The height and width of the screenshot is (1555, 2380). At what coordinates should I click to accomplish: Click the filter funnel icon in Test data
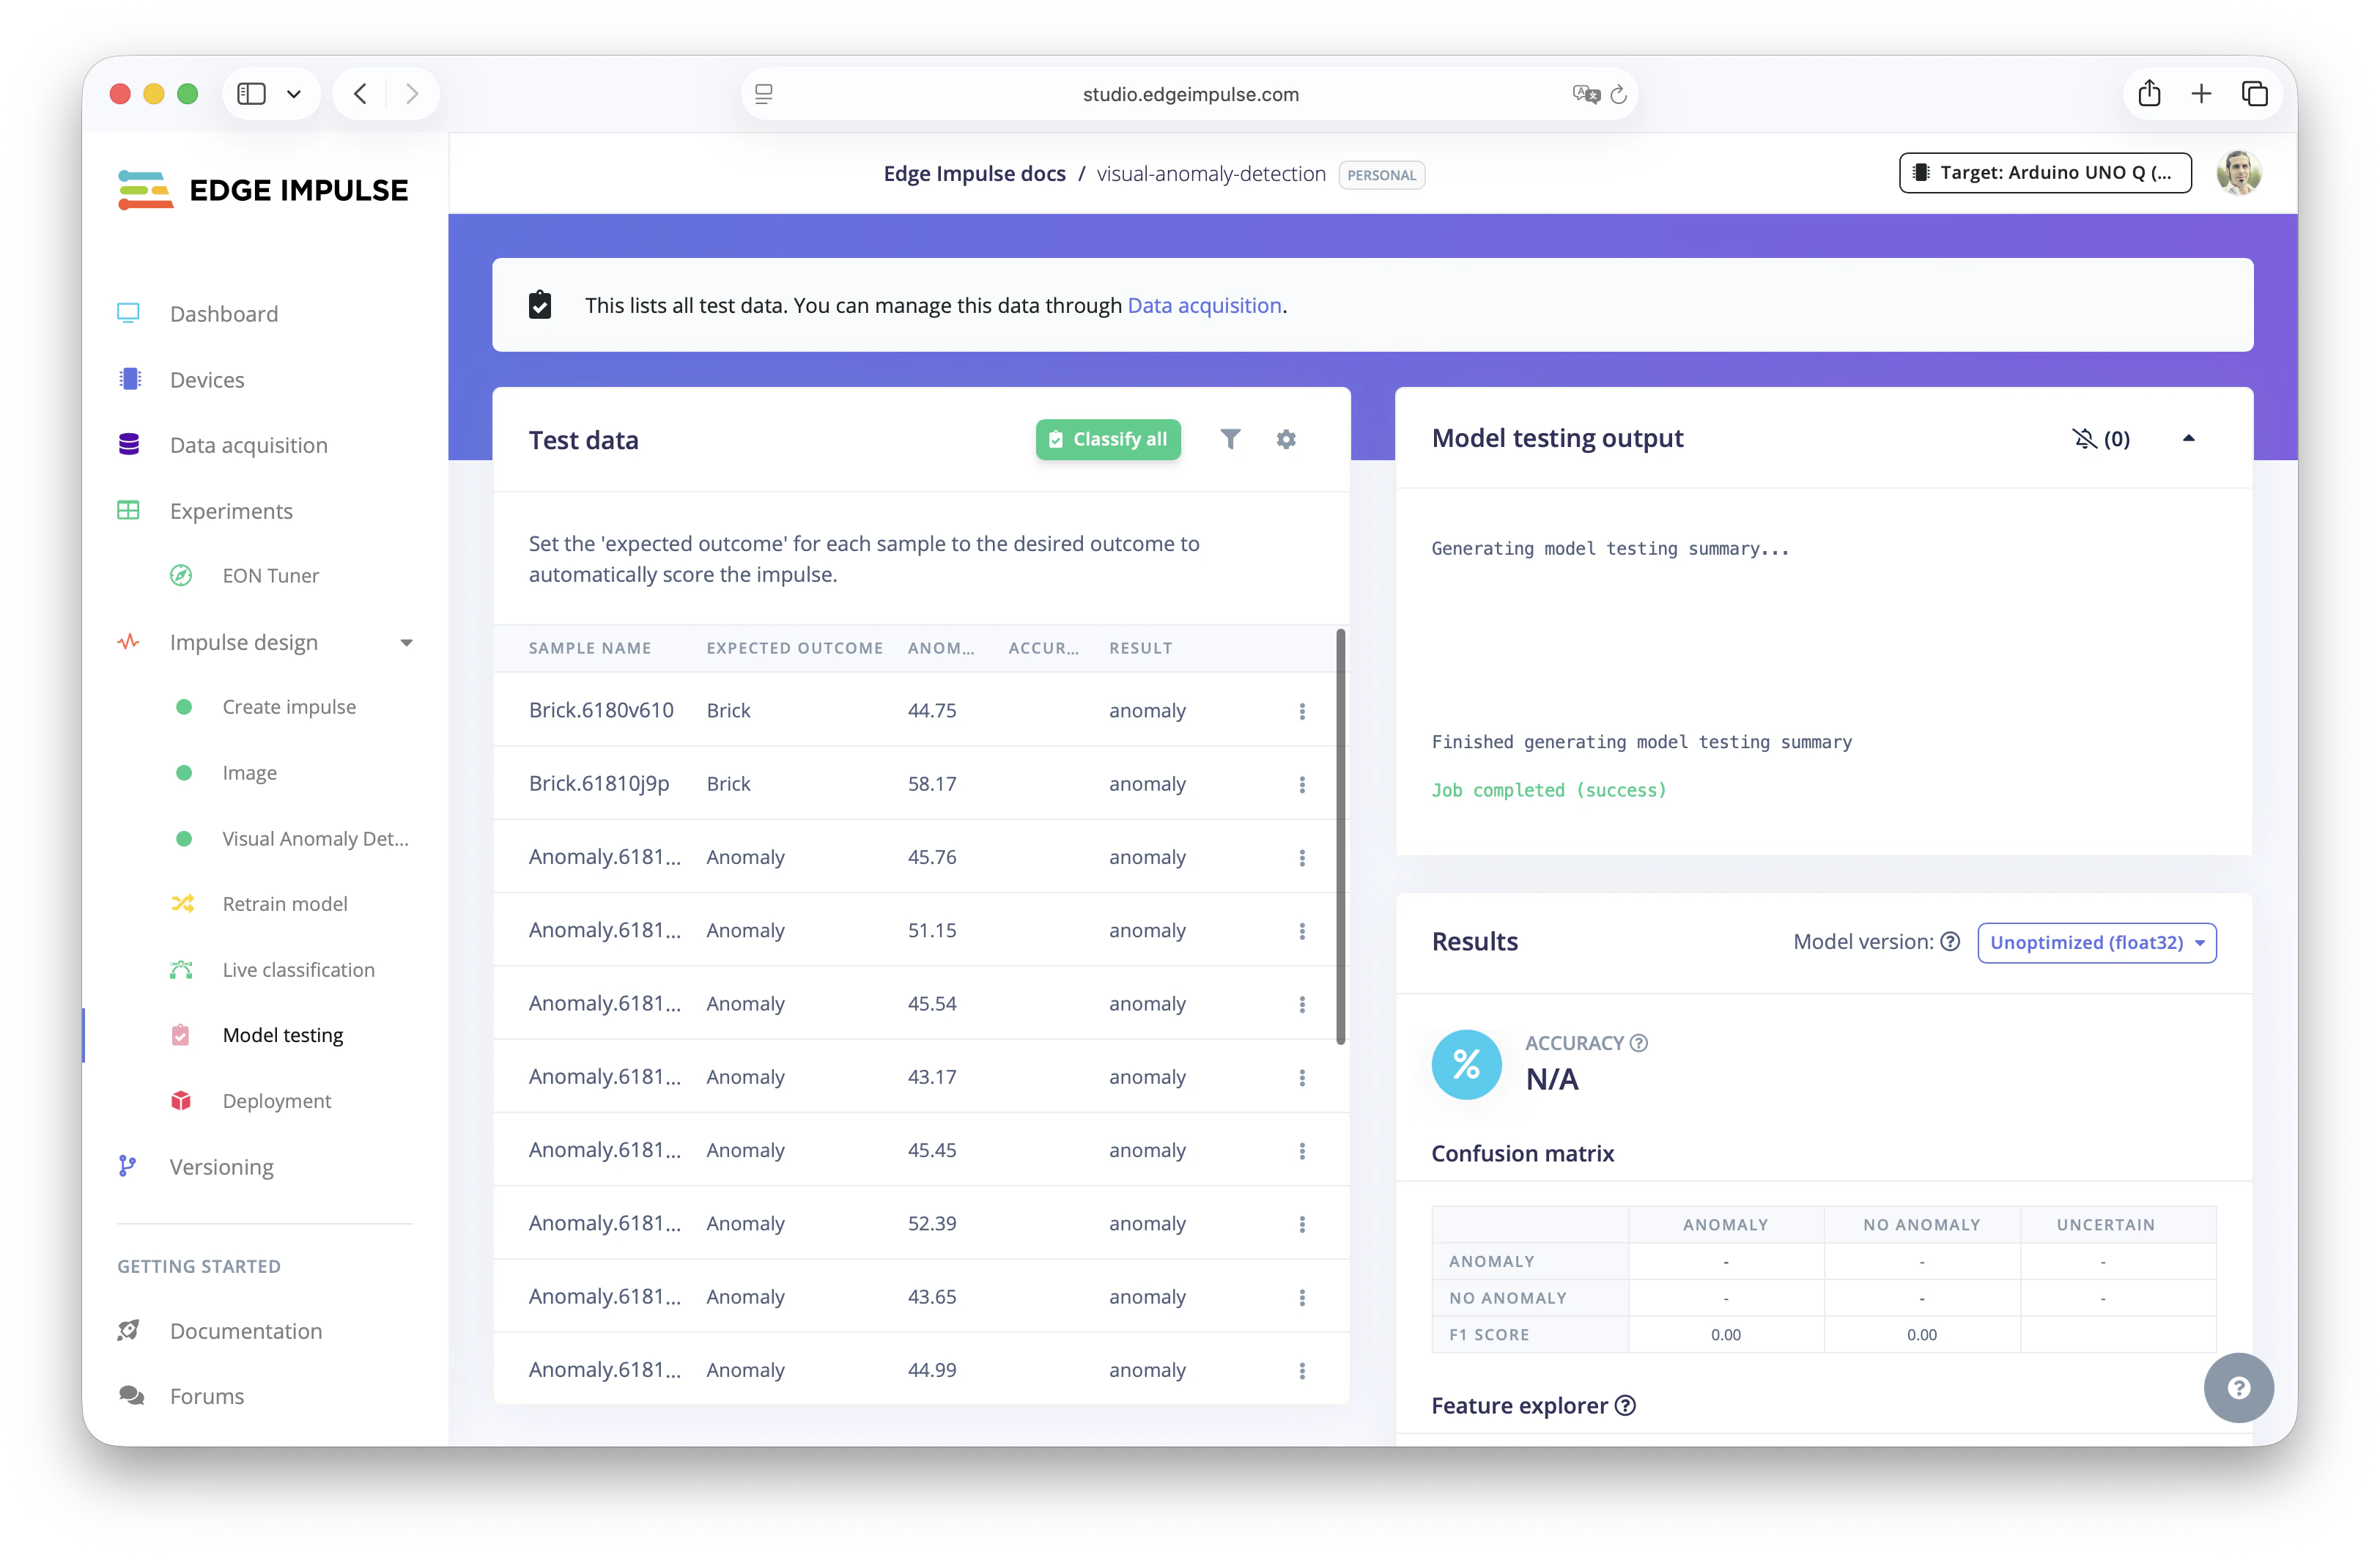1230,439
